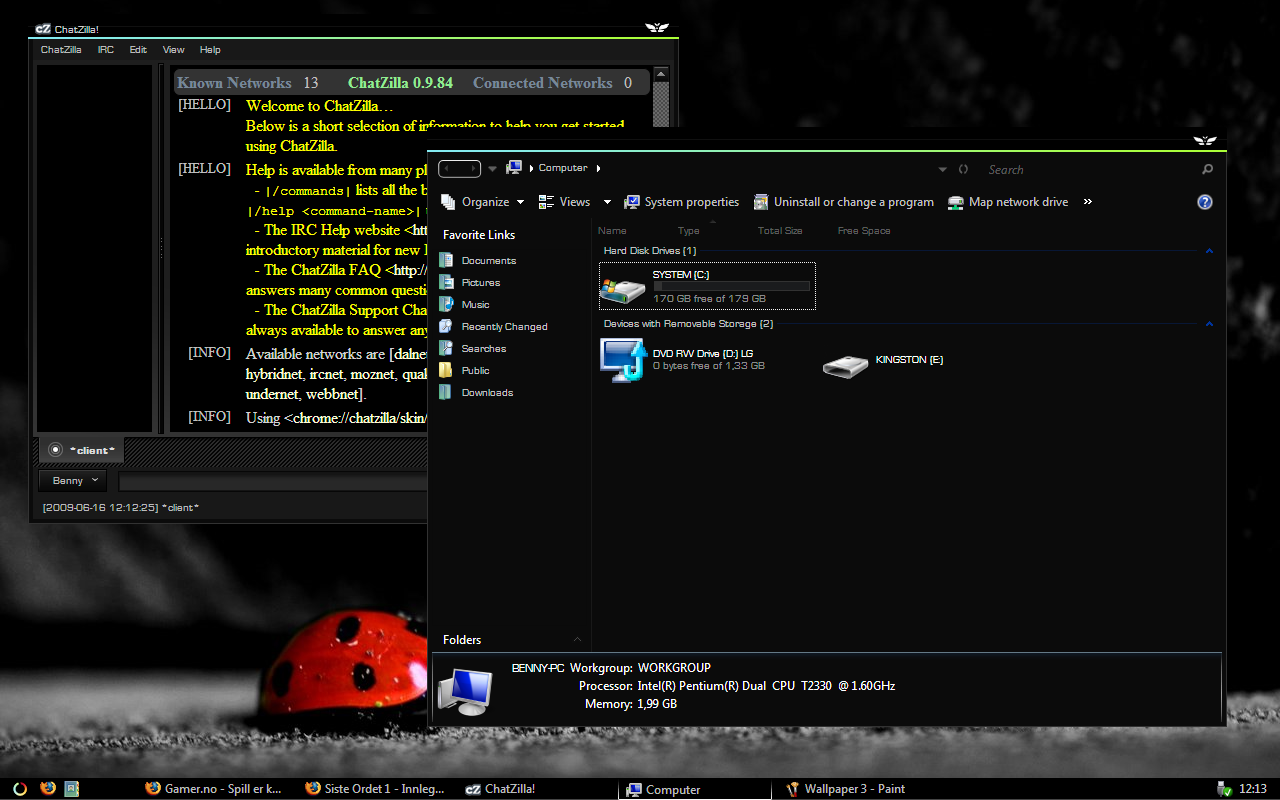Click the refresh icon beside address bar
This screenshot has width=1280, height=800.
(964, 170)
